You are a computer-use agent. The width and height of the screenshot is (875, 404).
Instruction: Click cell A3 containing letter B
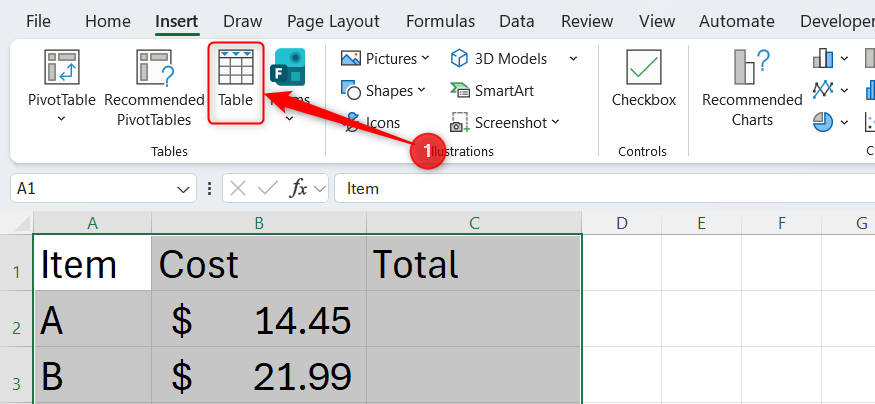point(93,375)
